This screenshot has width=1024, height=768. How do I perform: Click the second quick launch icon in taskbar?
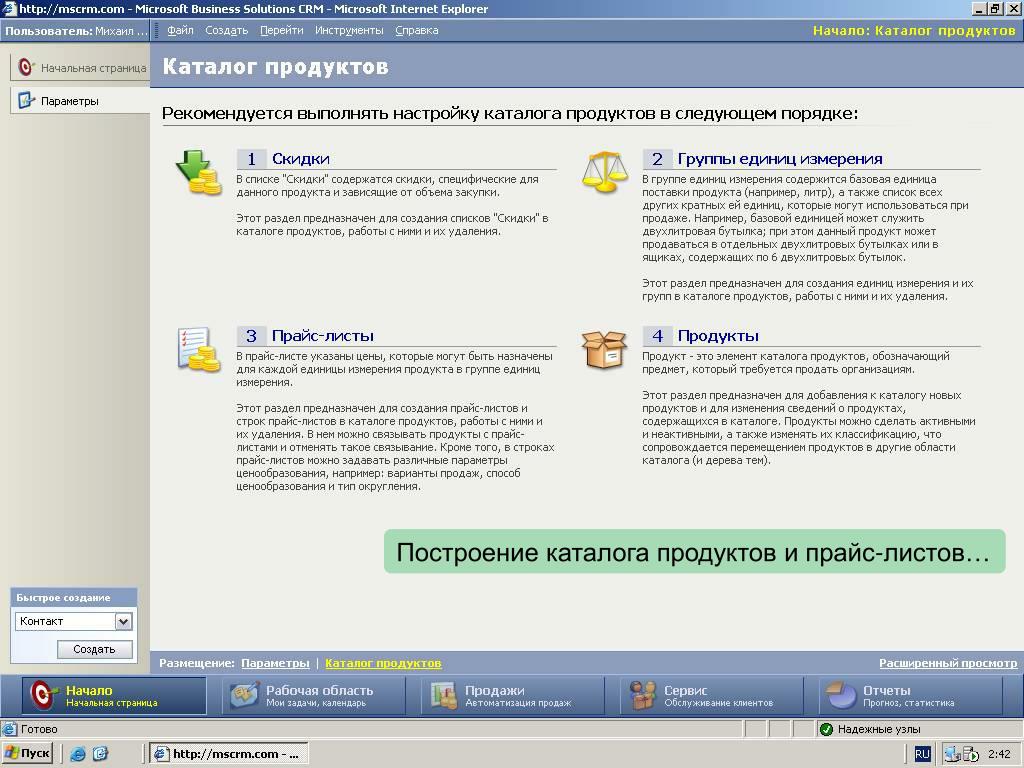(100, 754)
